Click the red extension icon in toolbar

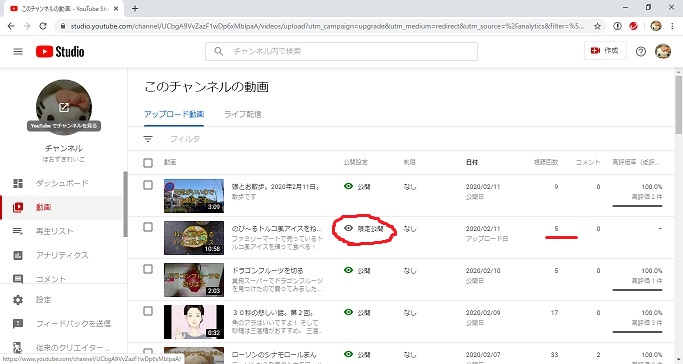pos(633,26)
